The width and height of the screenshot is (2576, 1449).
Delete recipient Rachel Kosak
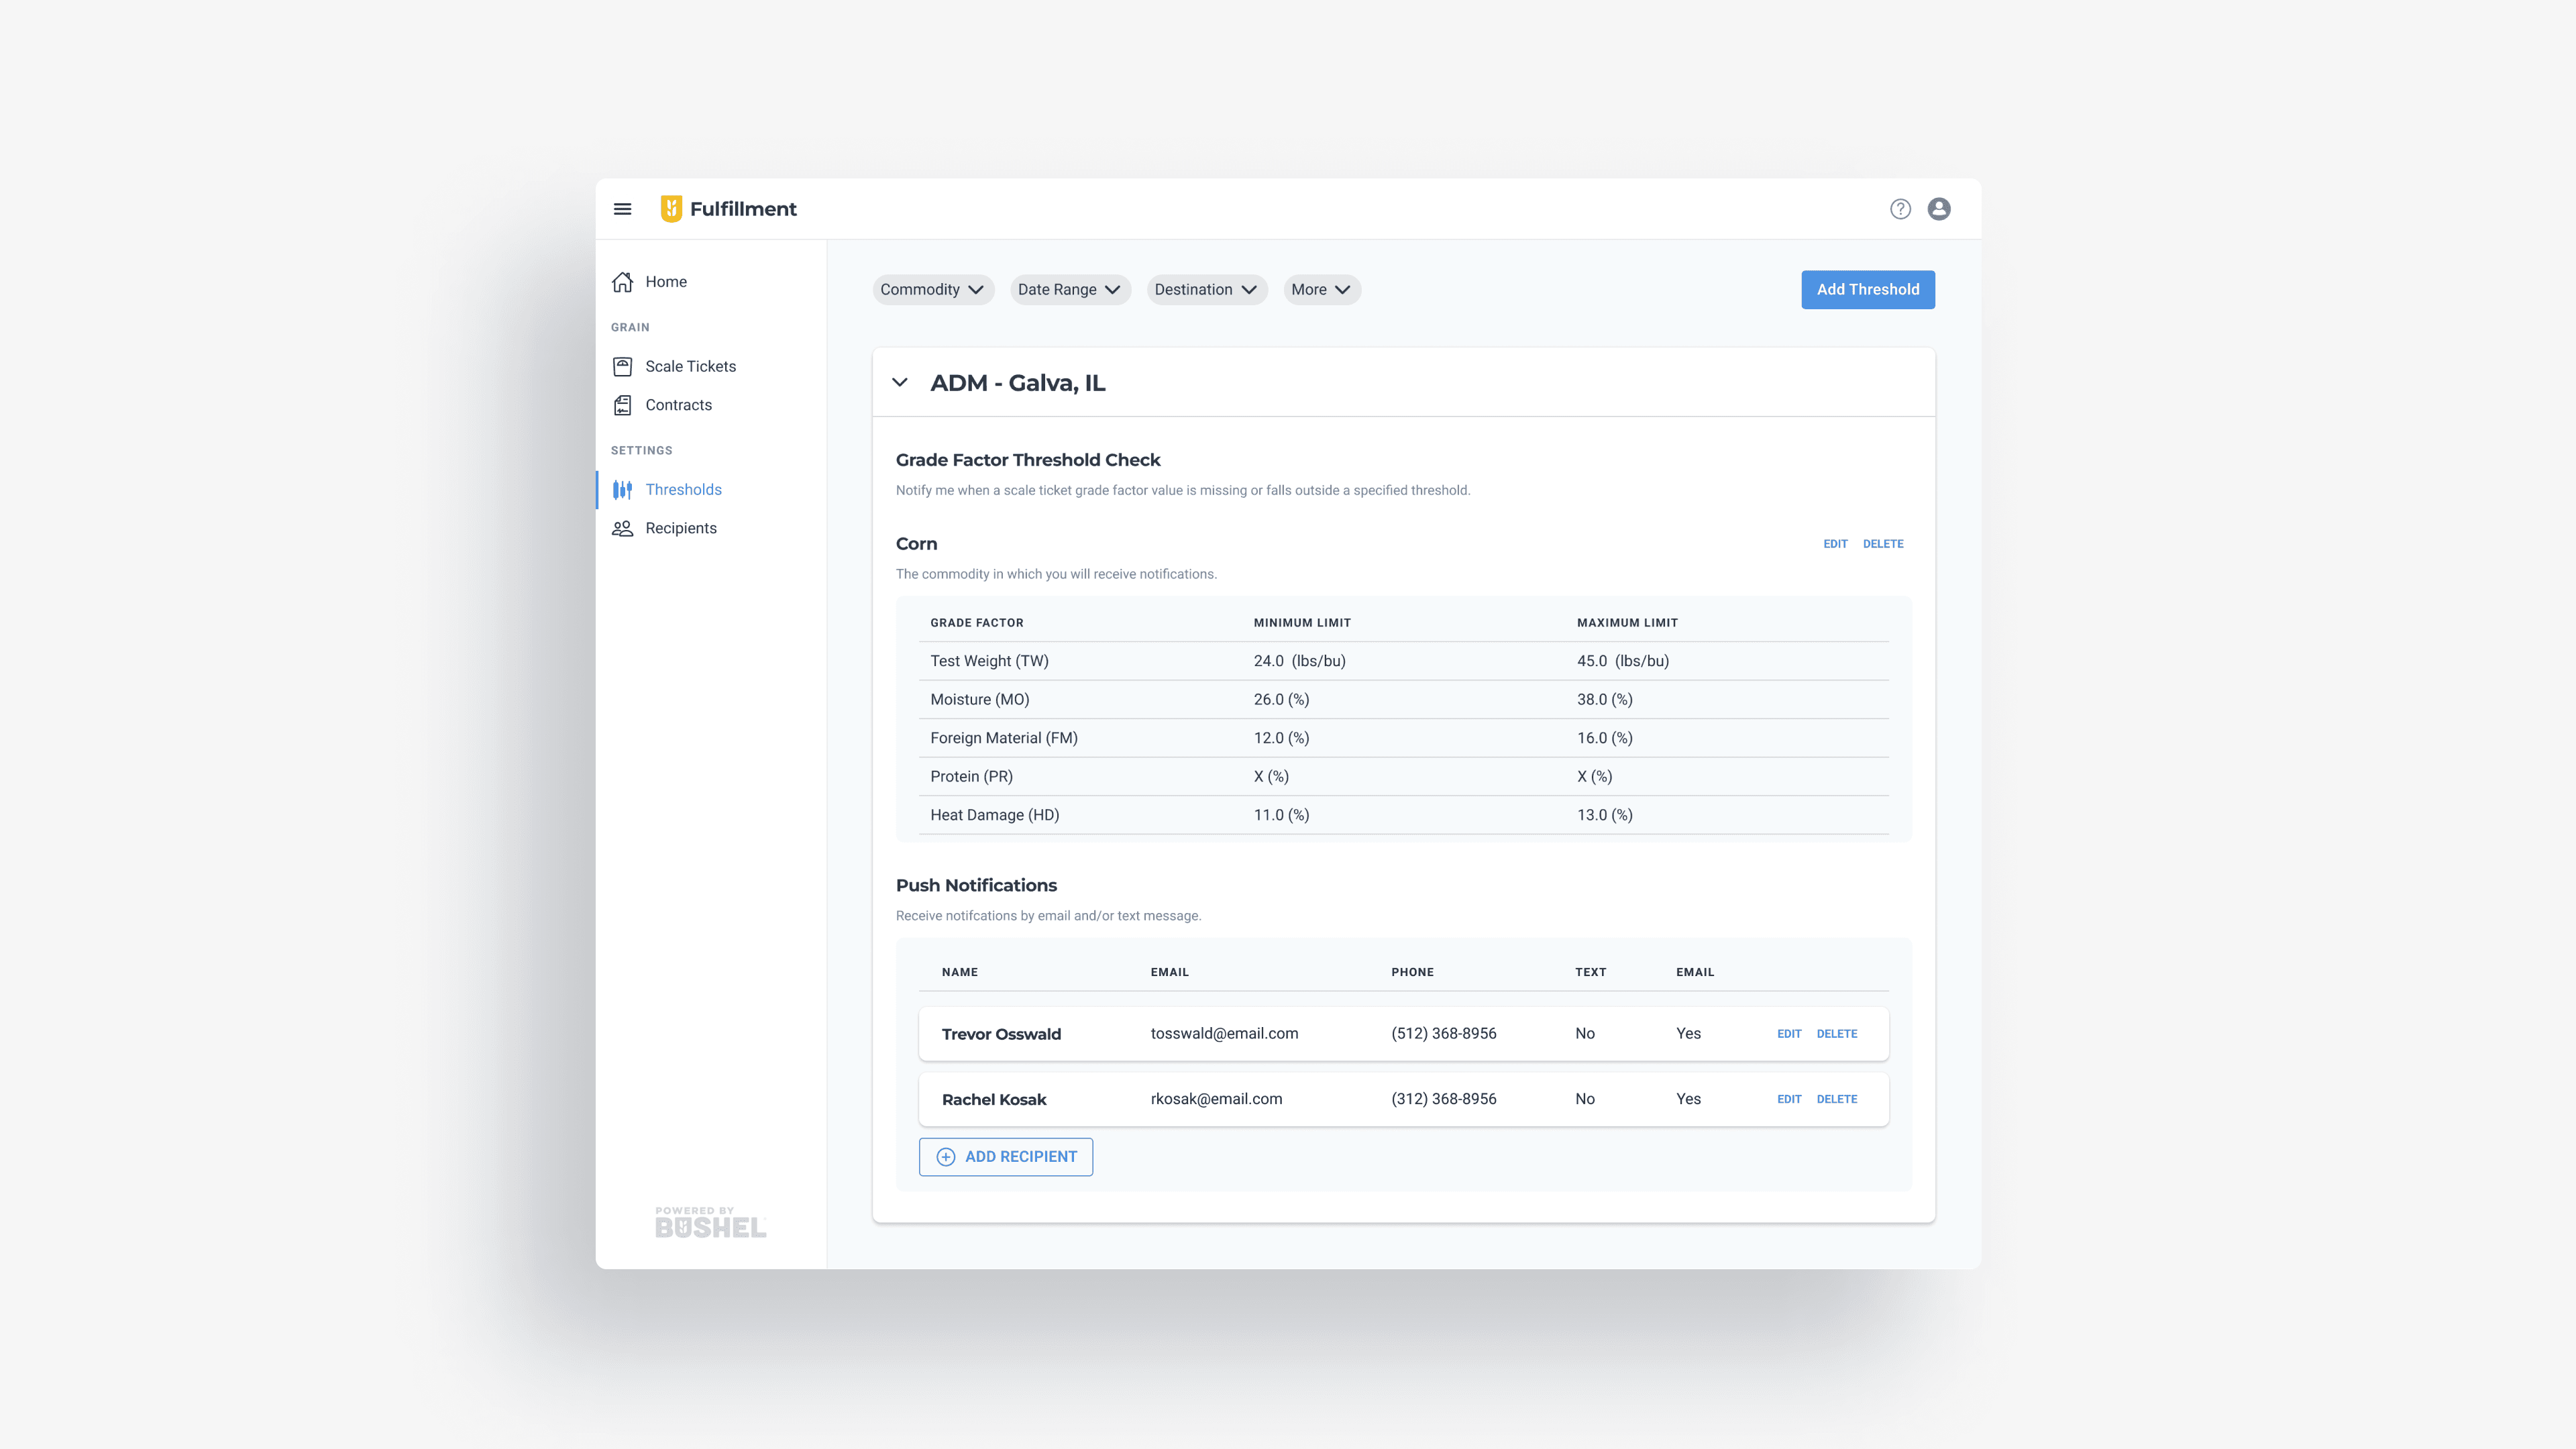tap(1837, 1099)
